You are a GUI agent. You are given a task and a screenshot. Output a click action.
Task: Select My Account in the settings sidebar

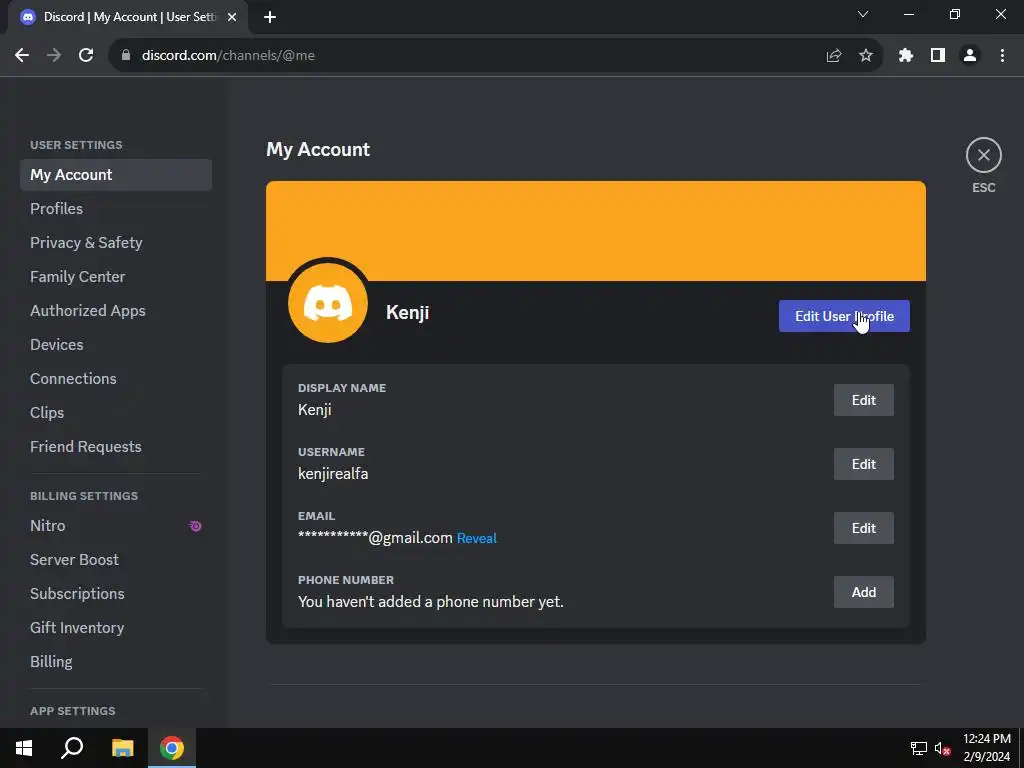point(116,175)
